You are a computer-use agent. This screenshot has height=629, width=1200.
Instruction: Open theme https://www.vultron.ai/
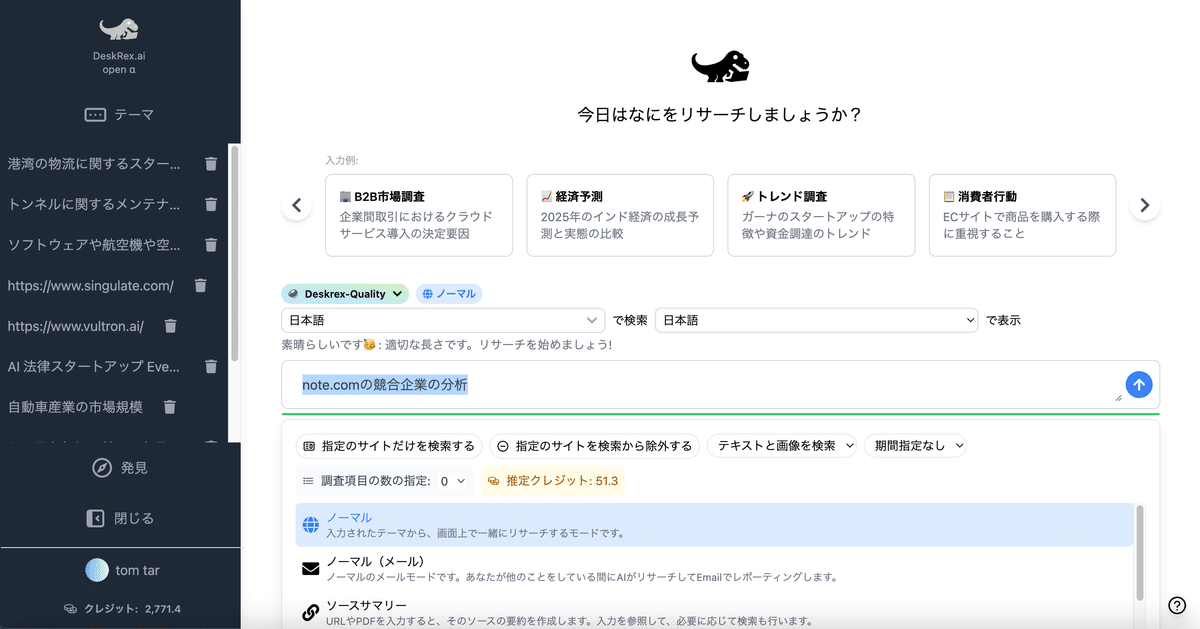tap(75, 326)
